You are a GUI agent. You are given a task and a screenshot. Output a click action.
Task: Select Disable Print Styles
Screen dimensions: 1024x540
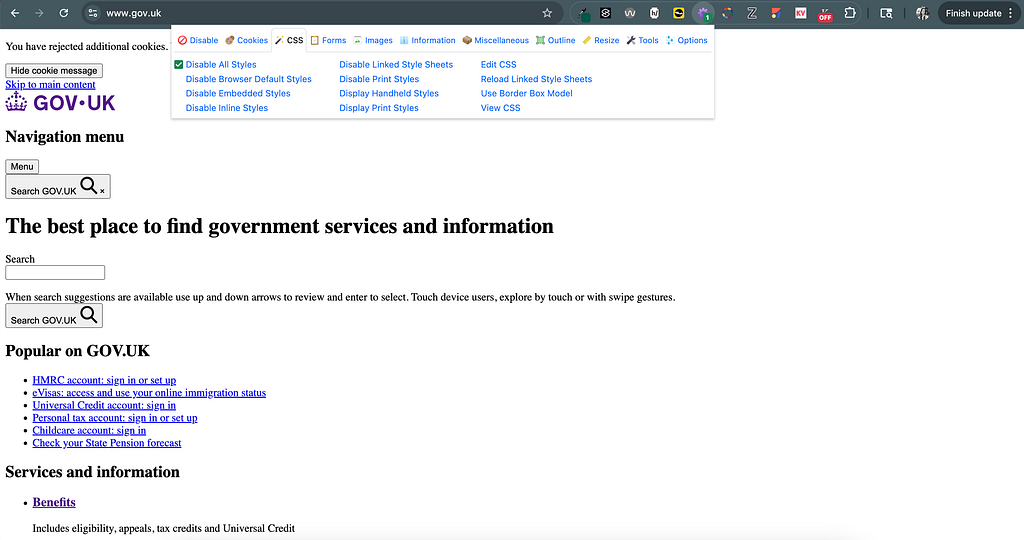tap(379, 79)
